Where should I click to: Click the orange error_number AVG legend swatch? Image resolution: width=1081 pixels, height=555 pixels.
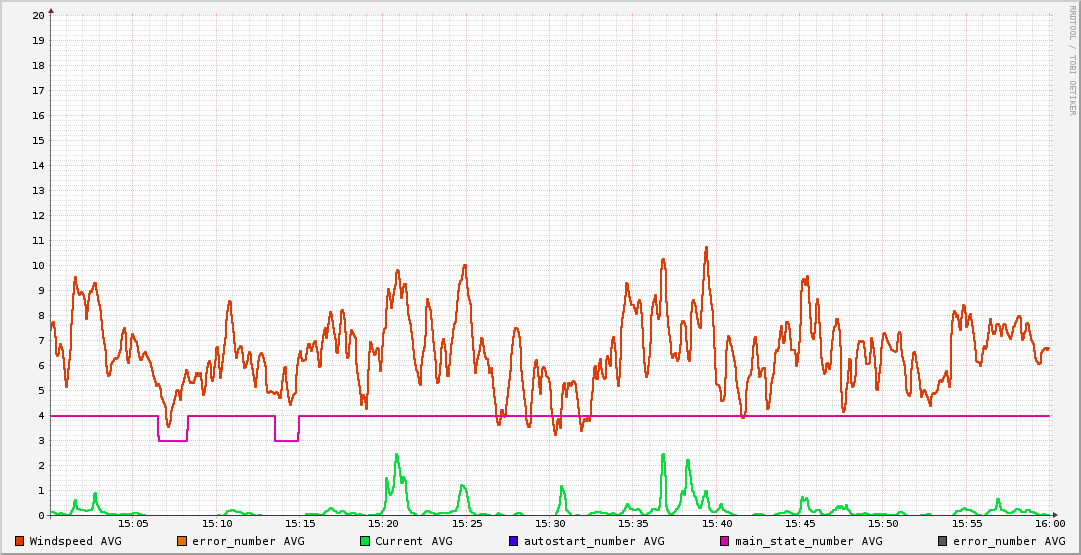[x=182, y=541]
